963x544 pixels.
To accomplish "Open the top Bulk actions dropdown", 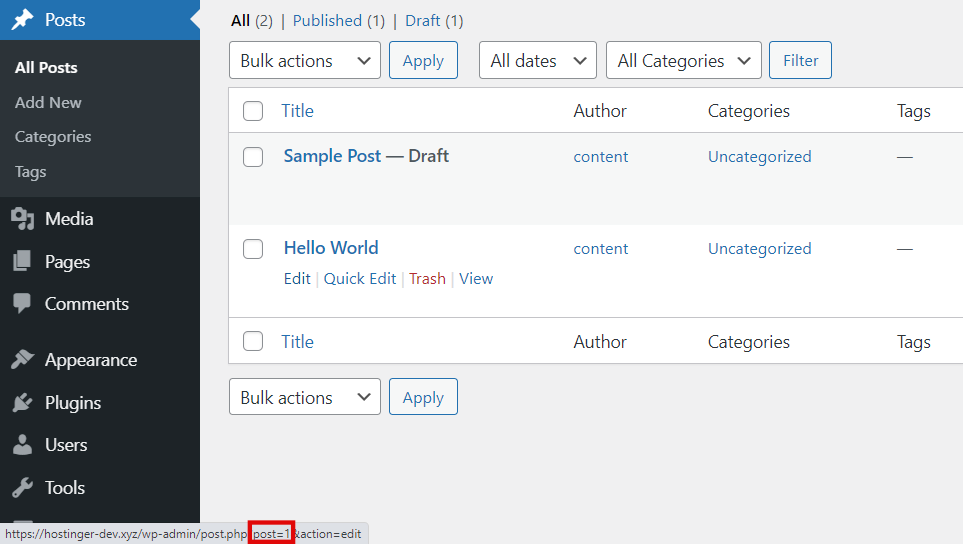I will coord(304,61).
